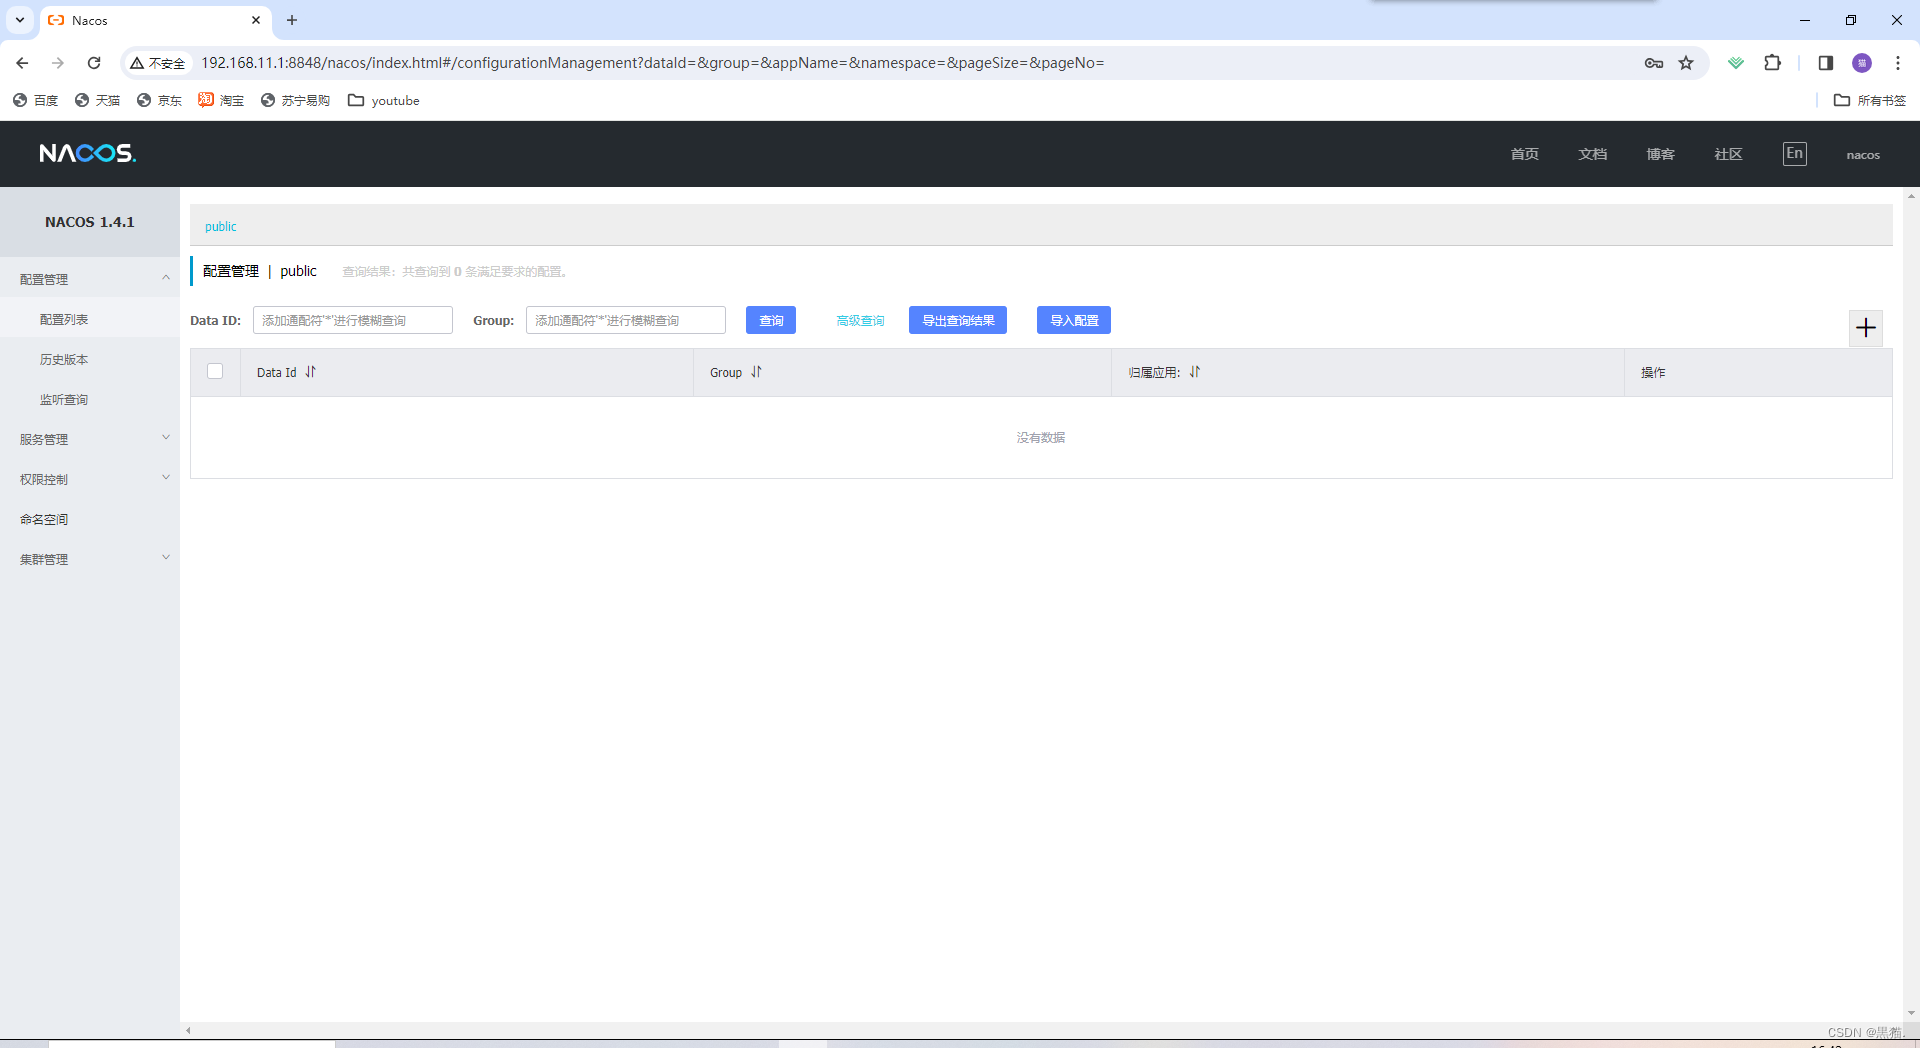
Task: Focus the Group input field
Action: [x=626, y=320]
